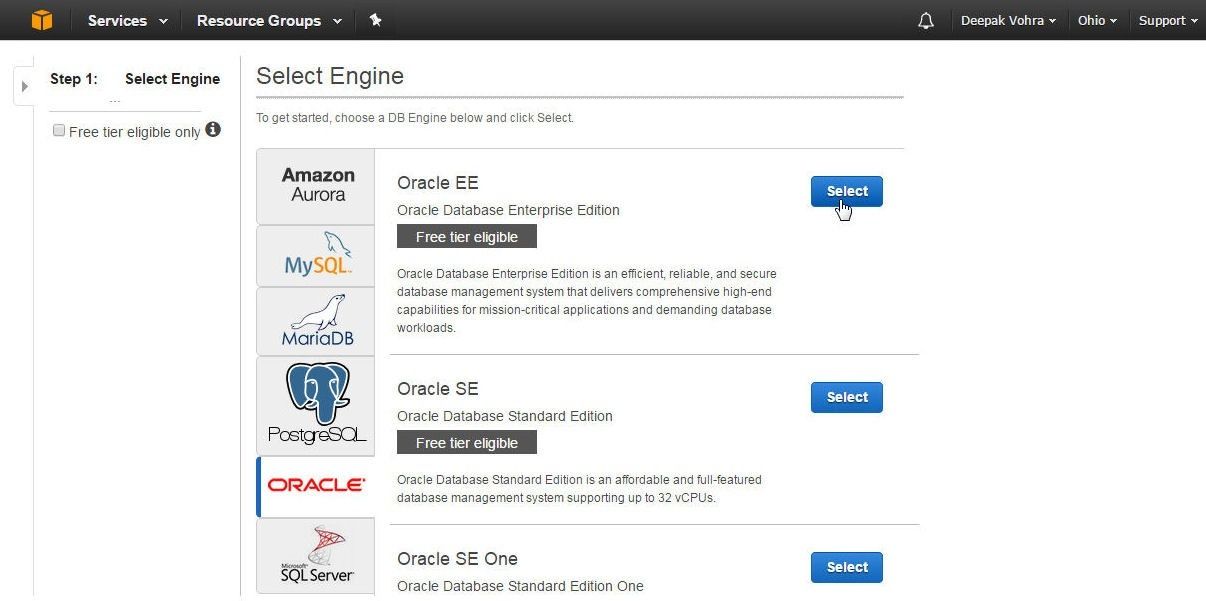Open the Services dropdown menu
This screenshot has width=1206, height=601.
coord(125,20)
